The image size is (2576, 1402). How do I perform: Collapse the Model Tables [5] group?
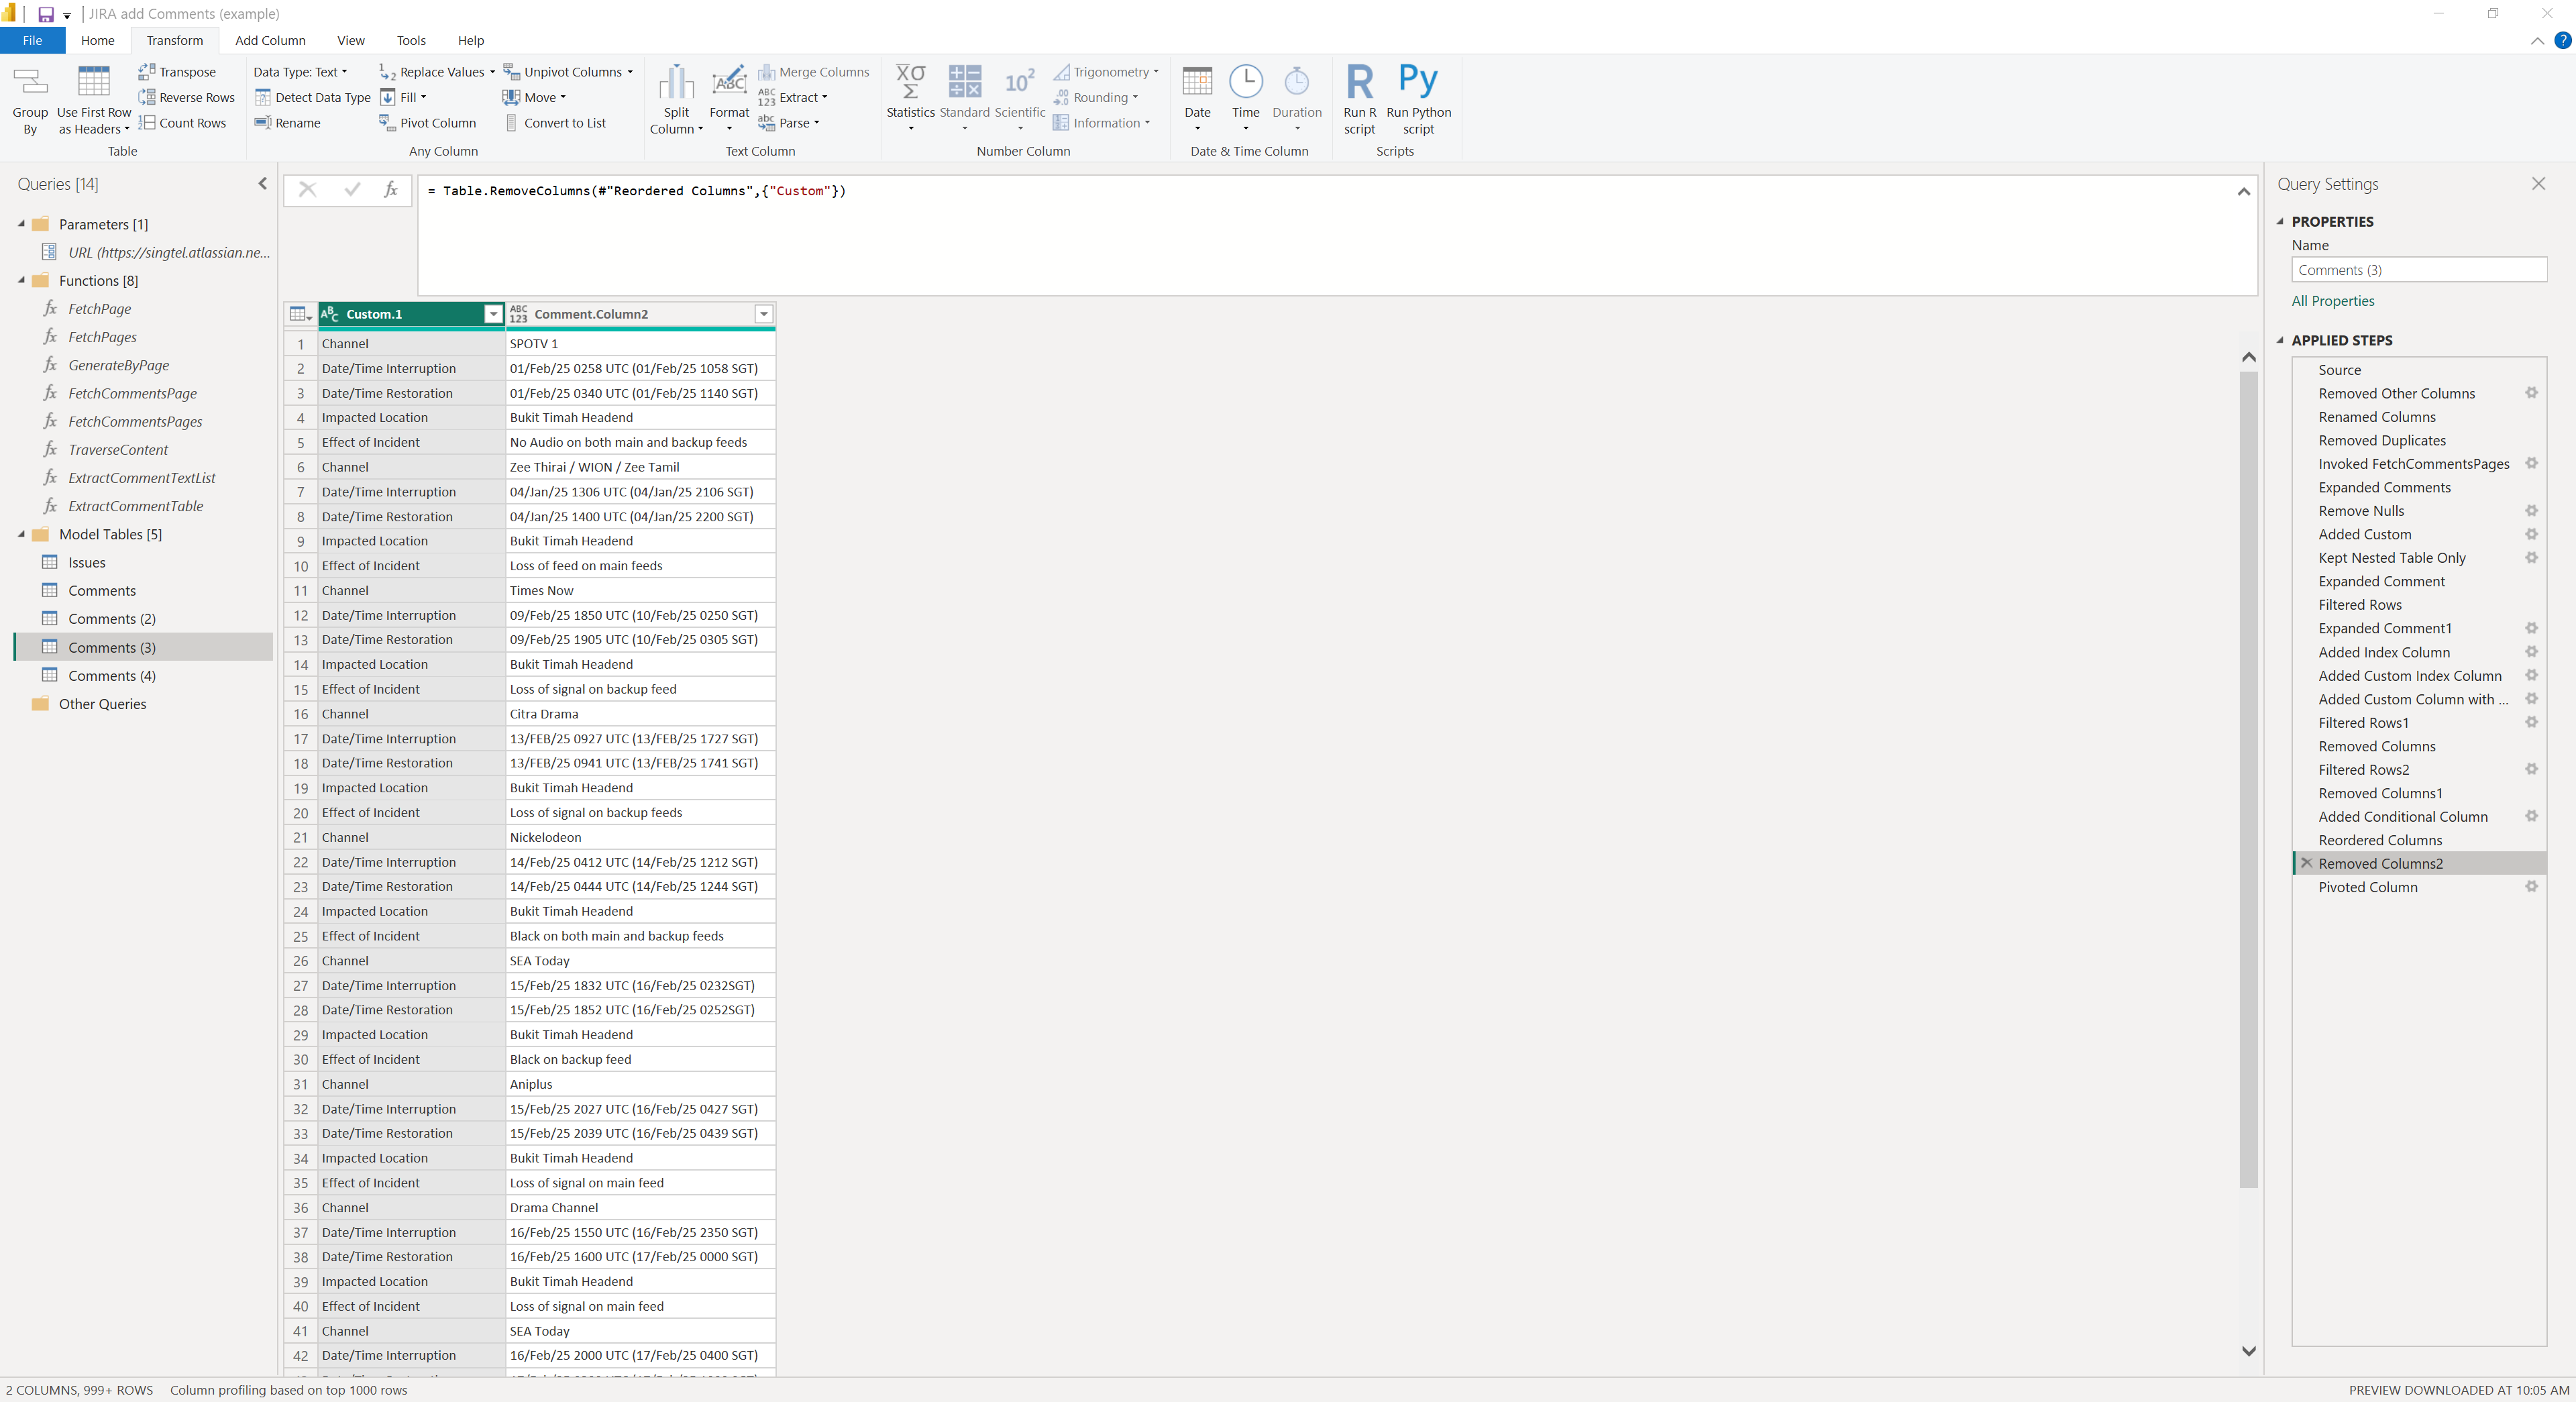coord(21,534)
